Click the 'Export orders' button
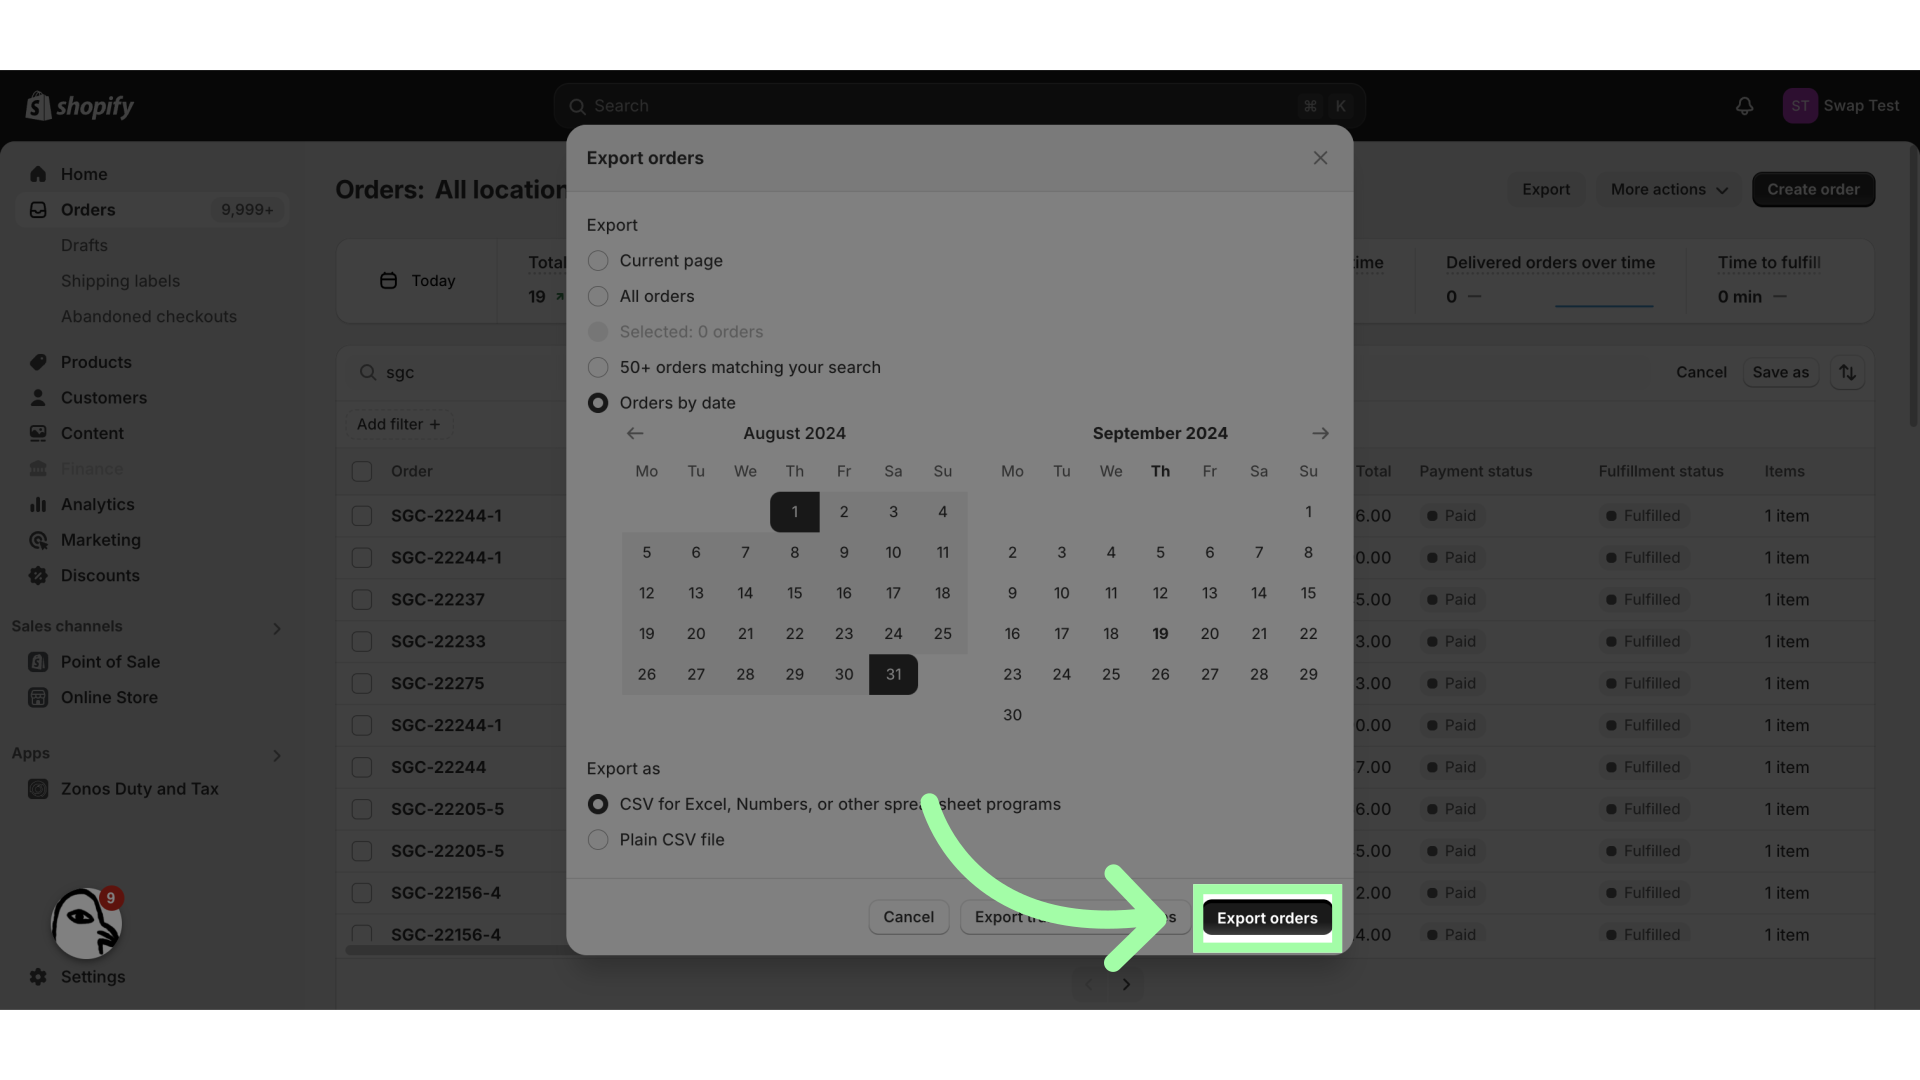 1266,916
